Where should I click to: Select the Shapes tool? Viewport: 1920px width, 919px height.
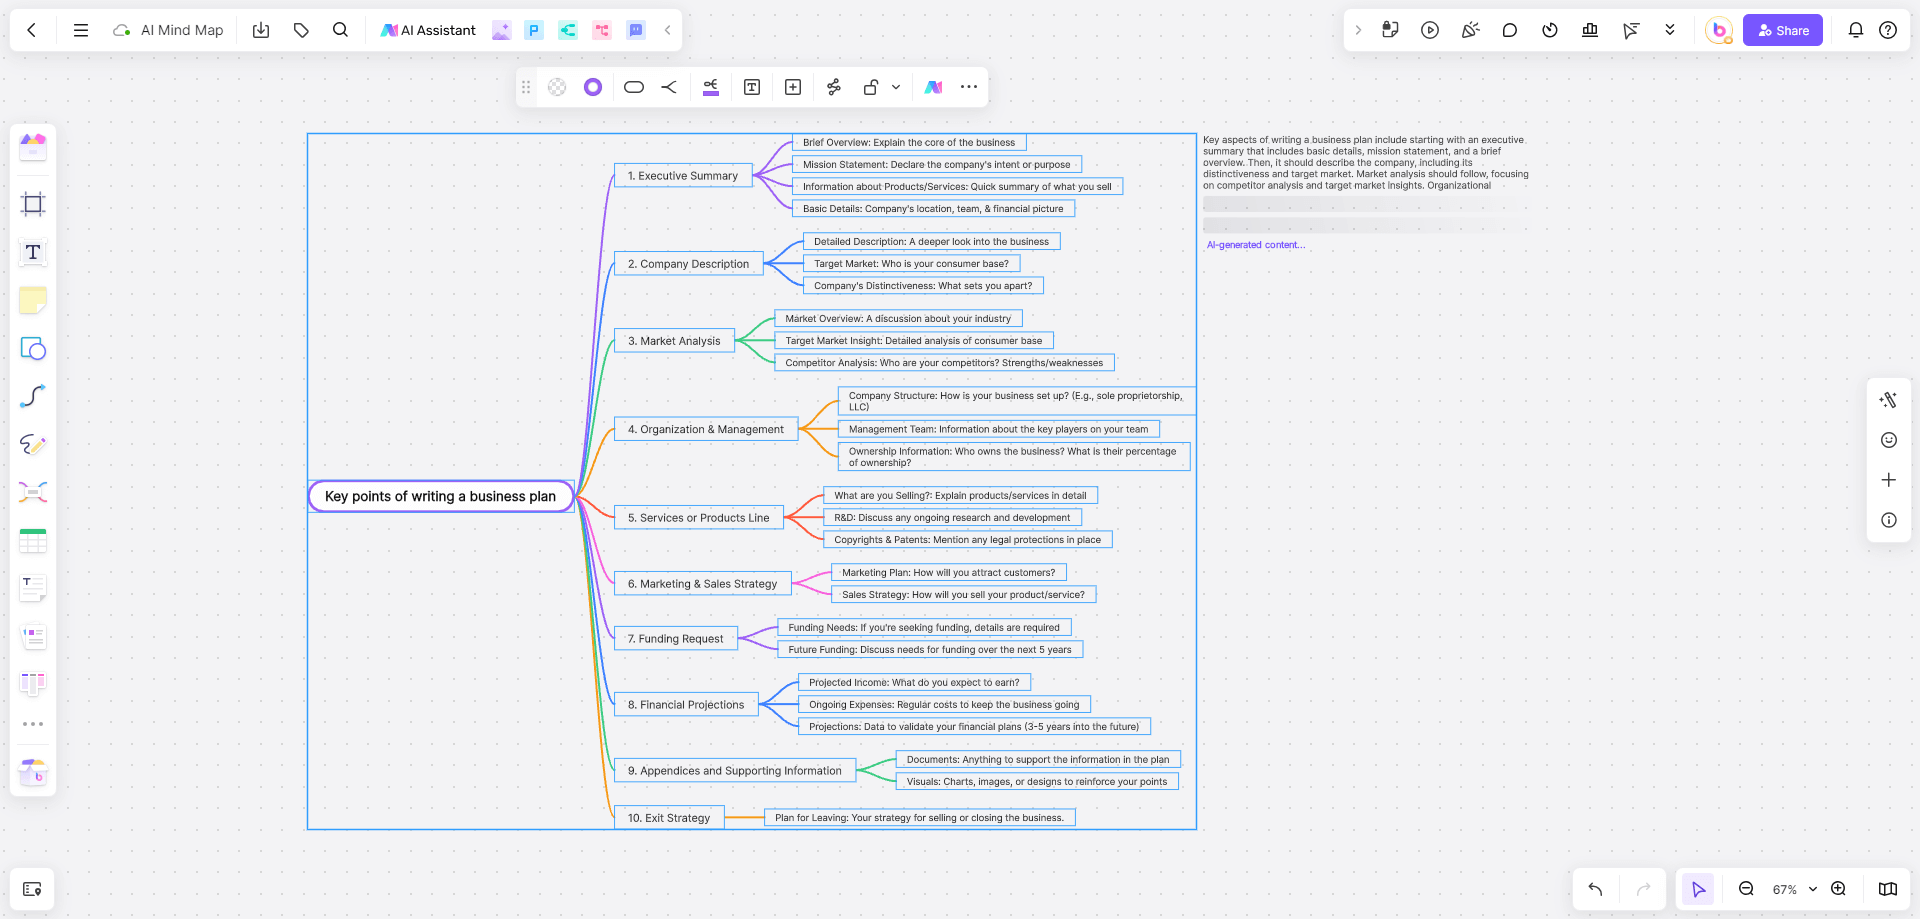[x=33, y=348]
